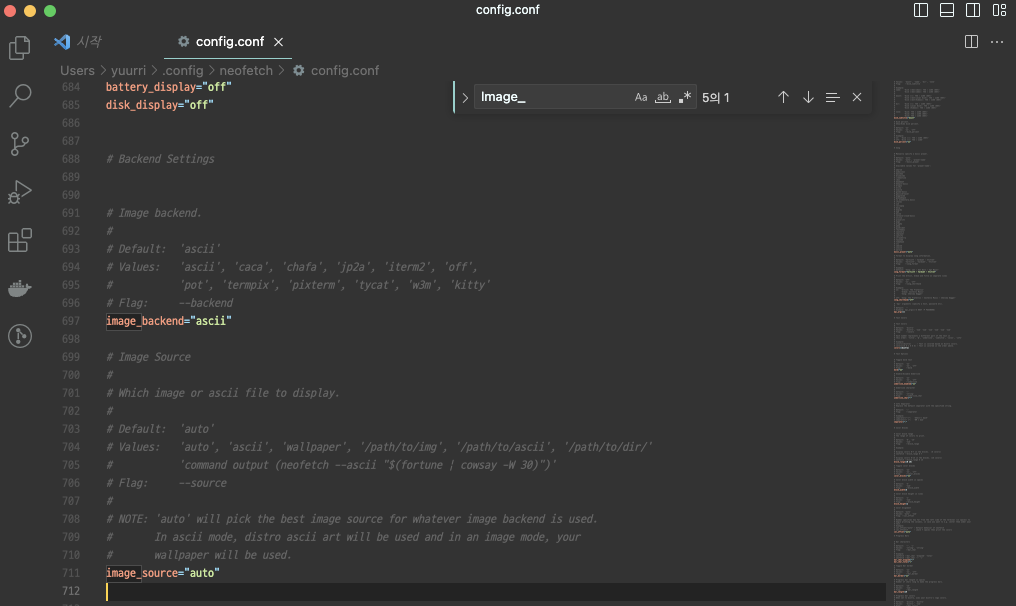Click the image_source="auto" line
This screenshot has height=606, width=1016.
[163, 573]
